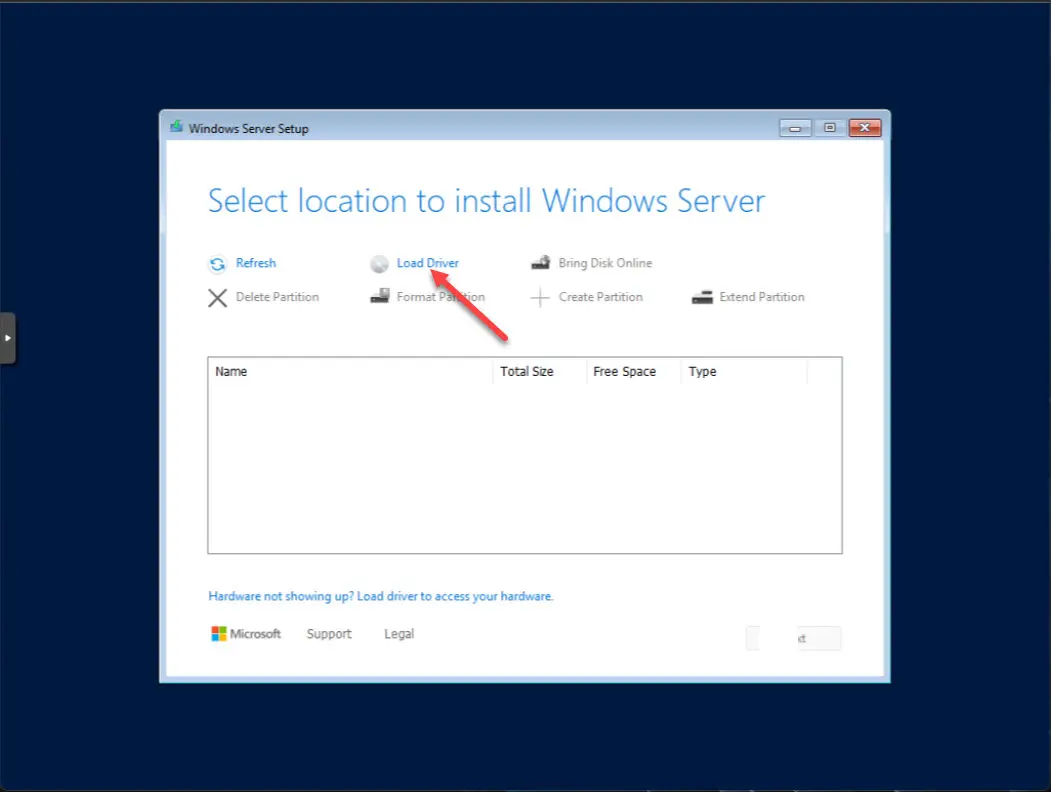1051x792 pixels.
Task: Click the Load Driver disc icon
Action: tap(379, 264)
